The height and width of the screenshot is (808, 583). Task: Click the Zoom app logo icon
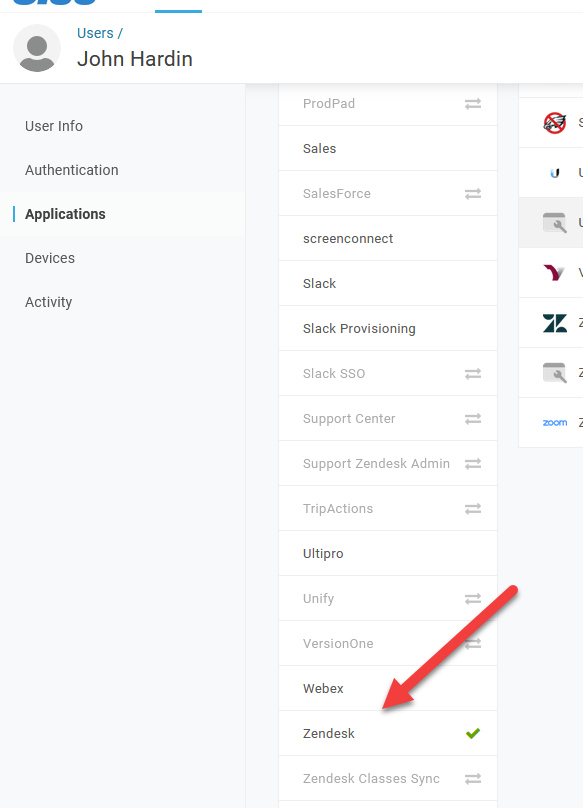[x=555, y=423]
